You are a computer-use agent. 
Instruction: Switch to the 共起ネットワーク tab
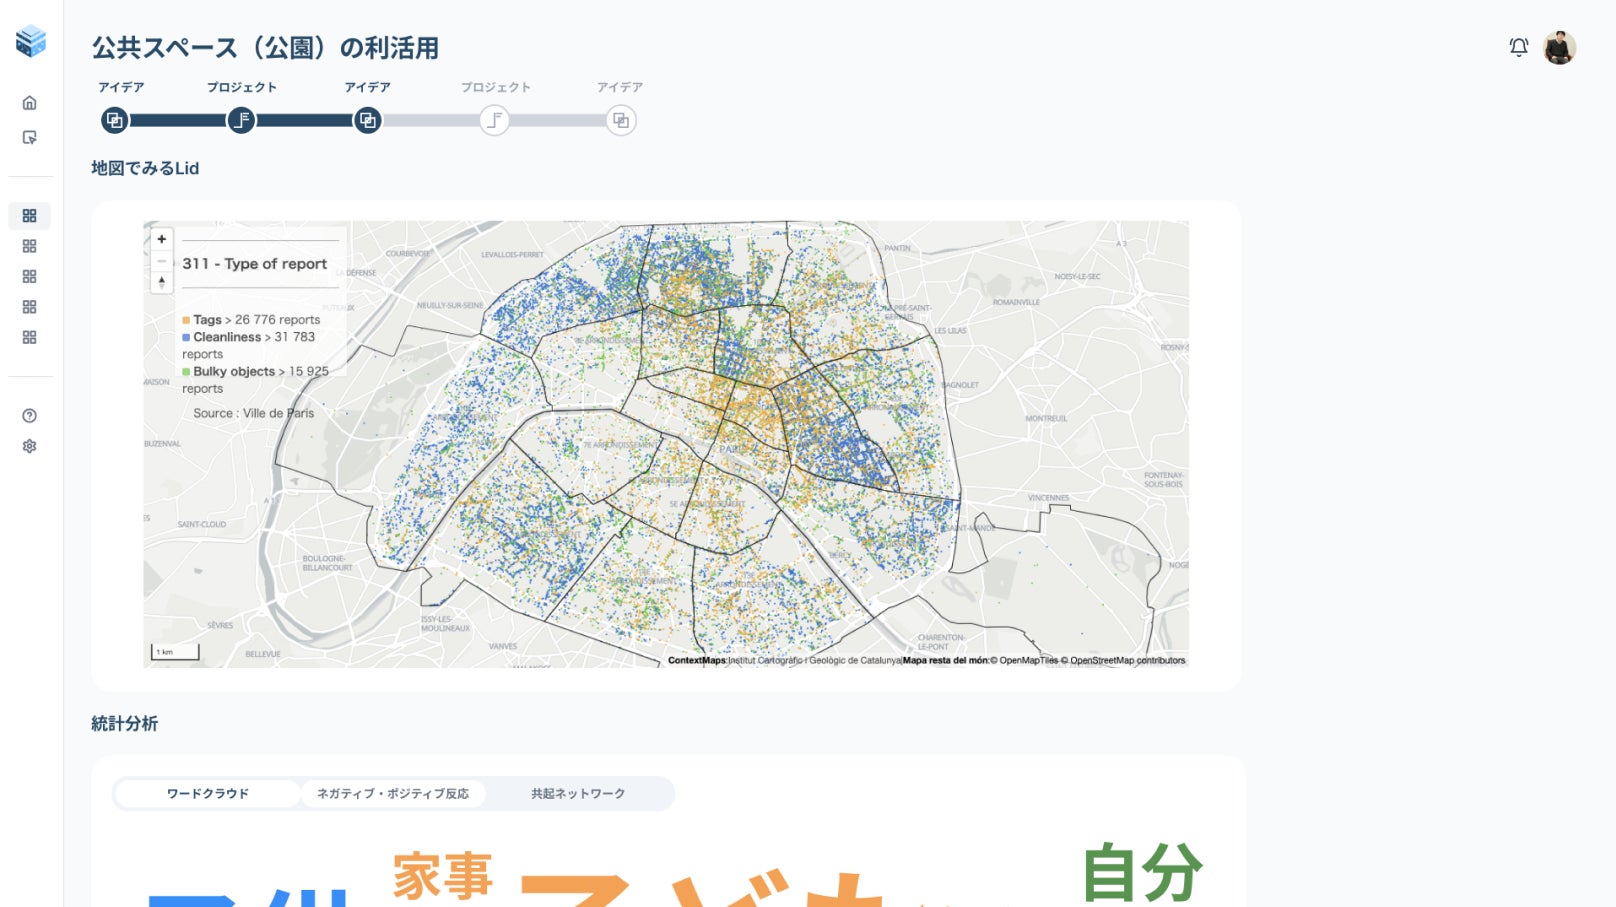point(578,794)
